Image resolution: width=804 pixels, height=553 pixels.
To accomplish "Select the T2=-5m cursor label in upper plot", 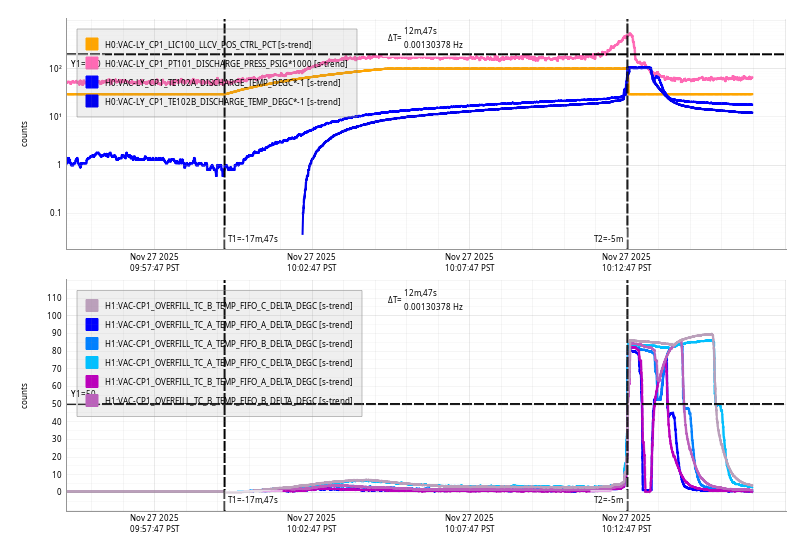I will coord(609,239).
